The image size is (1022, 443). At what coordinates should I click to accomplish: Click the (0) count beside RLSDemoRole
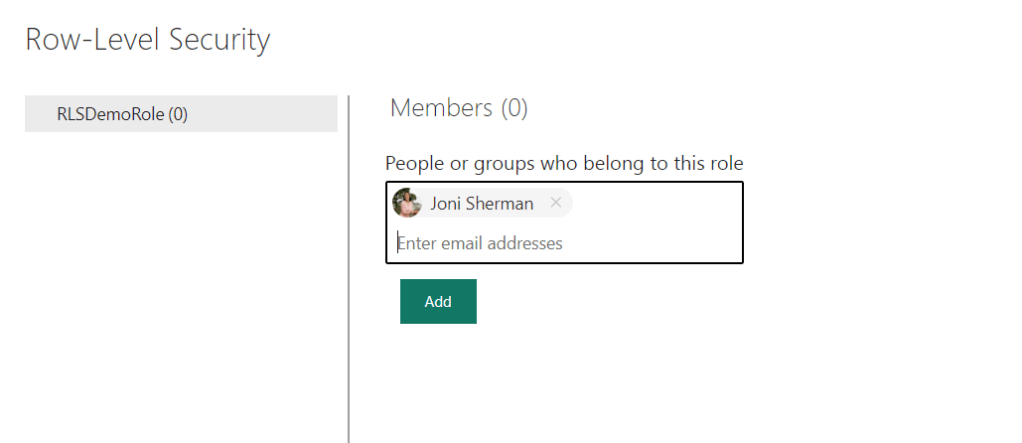coord(177,114)
